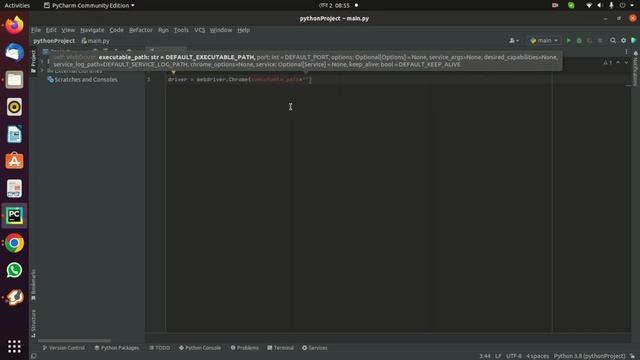Click main.py breadcrumb in navigation bar
This screenshot has height=360, width=640.
[96, 41]
